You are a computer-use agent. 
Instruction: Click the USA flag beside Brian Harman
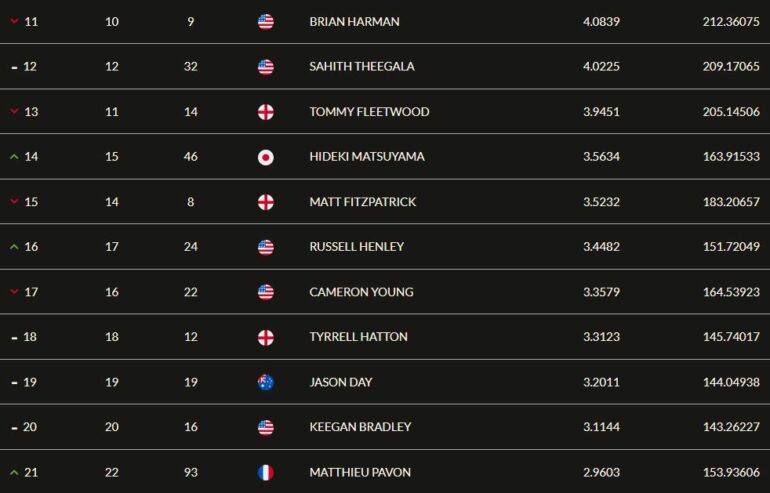point(266,22)
